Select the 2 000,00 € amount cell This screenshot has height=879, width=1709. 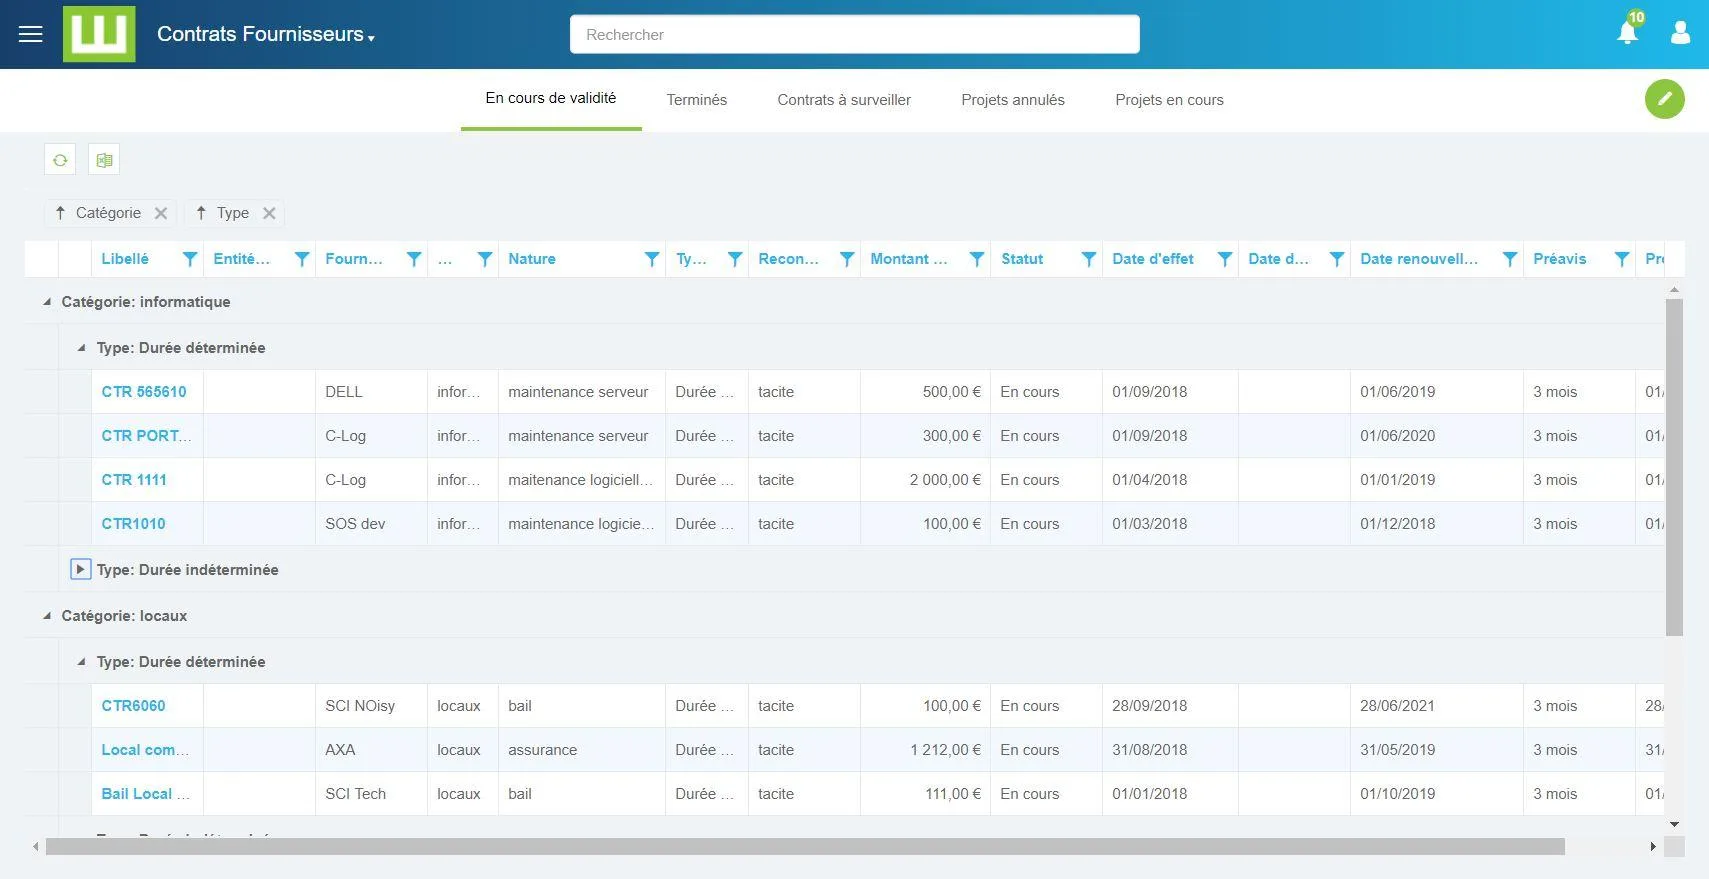click(x=925, y=480)
